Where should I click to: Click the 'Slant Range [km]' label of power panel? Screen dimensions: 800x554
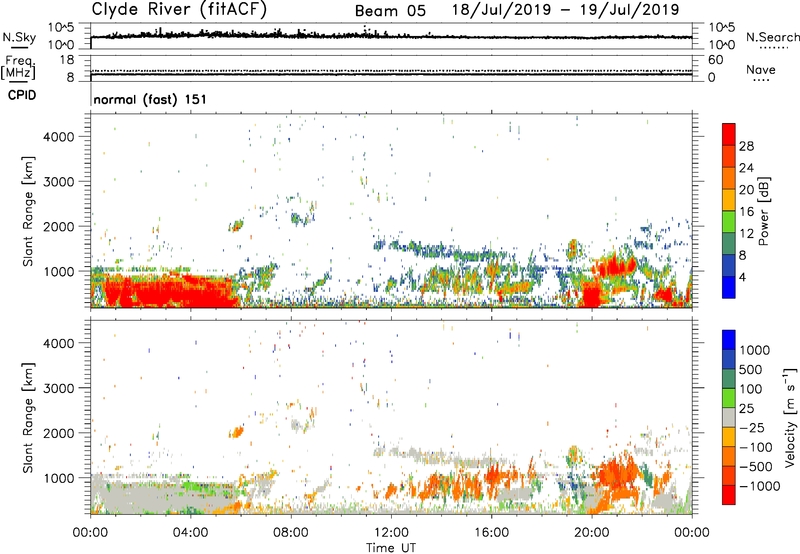[28, 211]
